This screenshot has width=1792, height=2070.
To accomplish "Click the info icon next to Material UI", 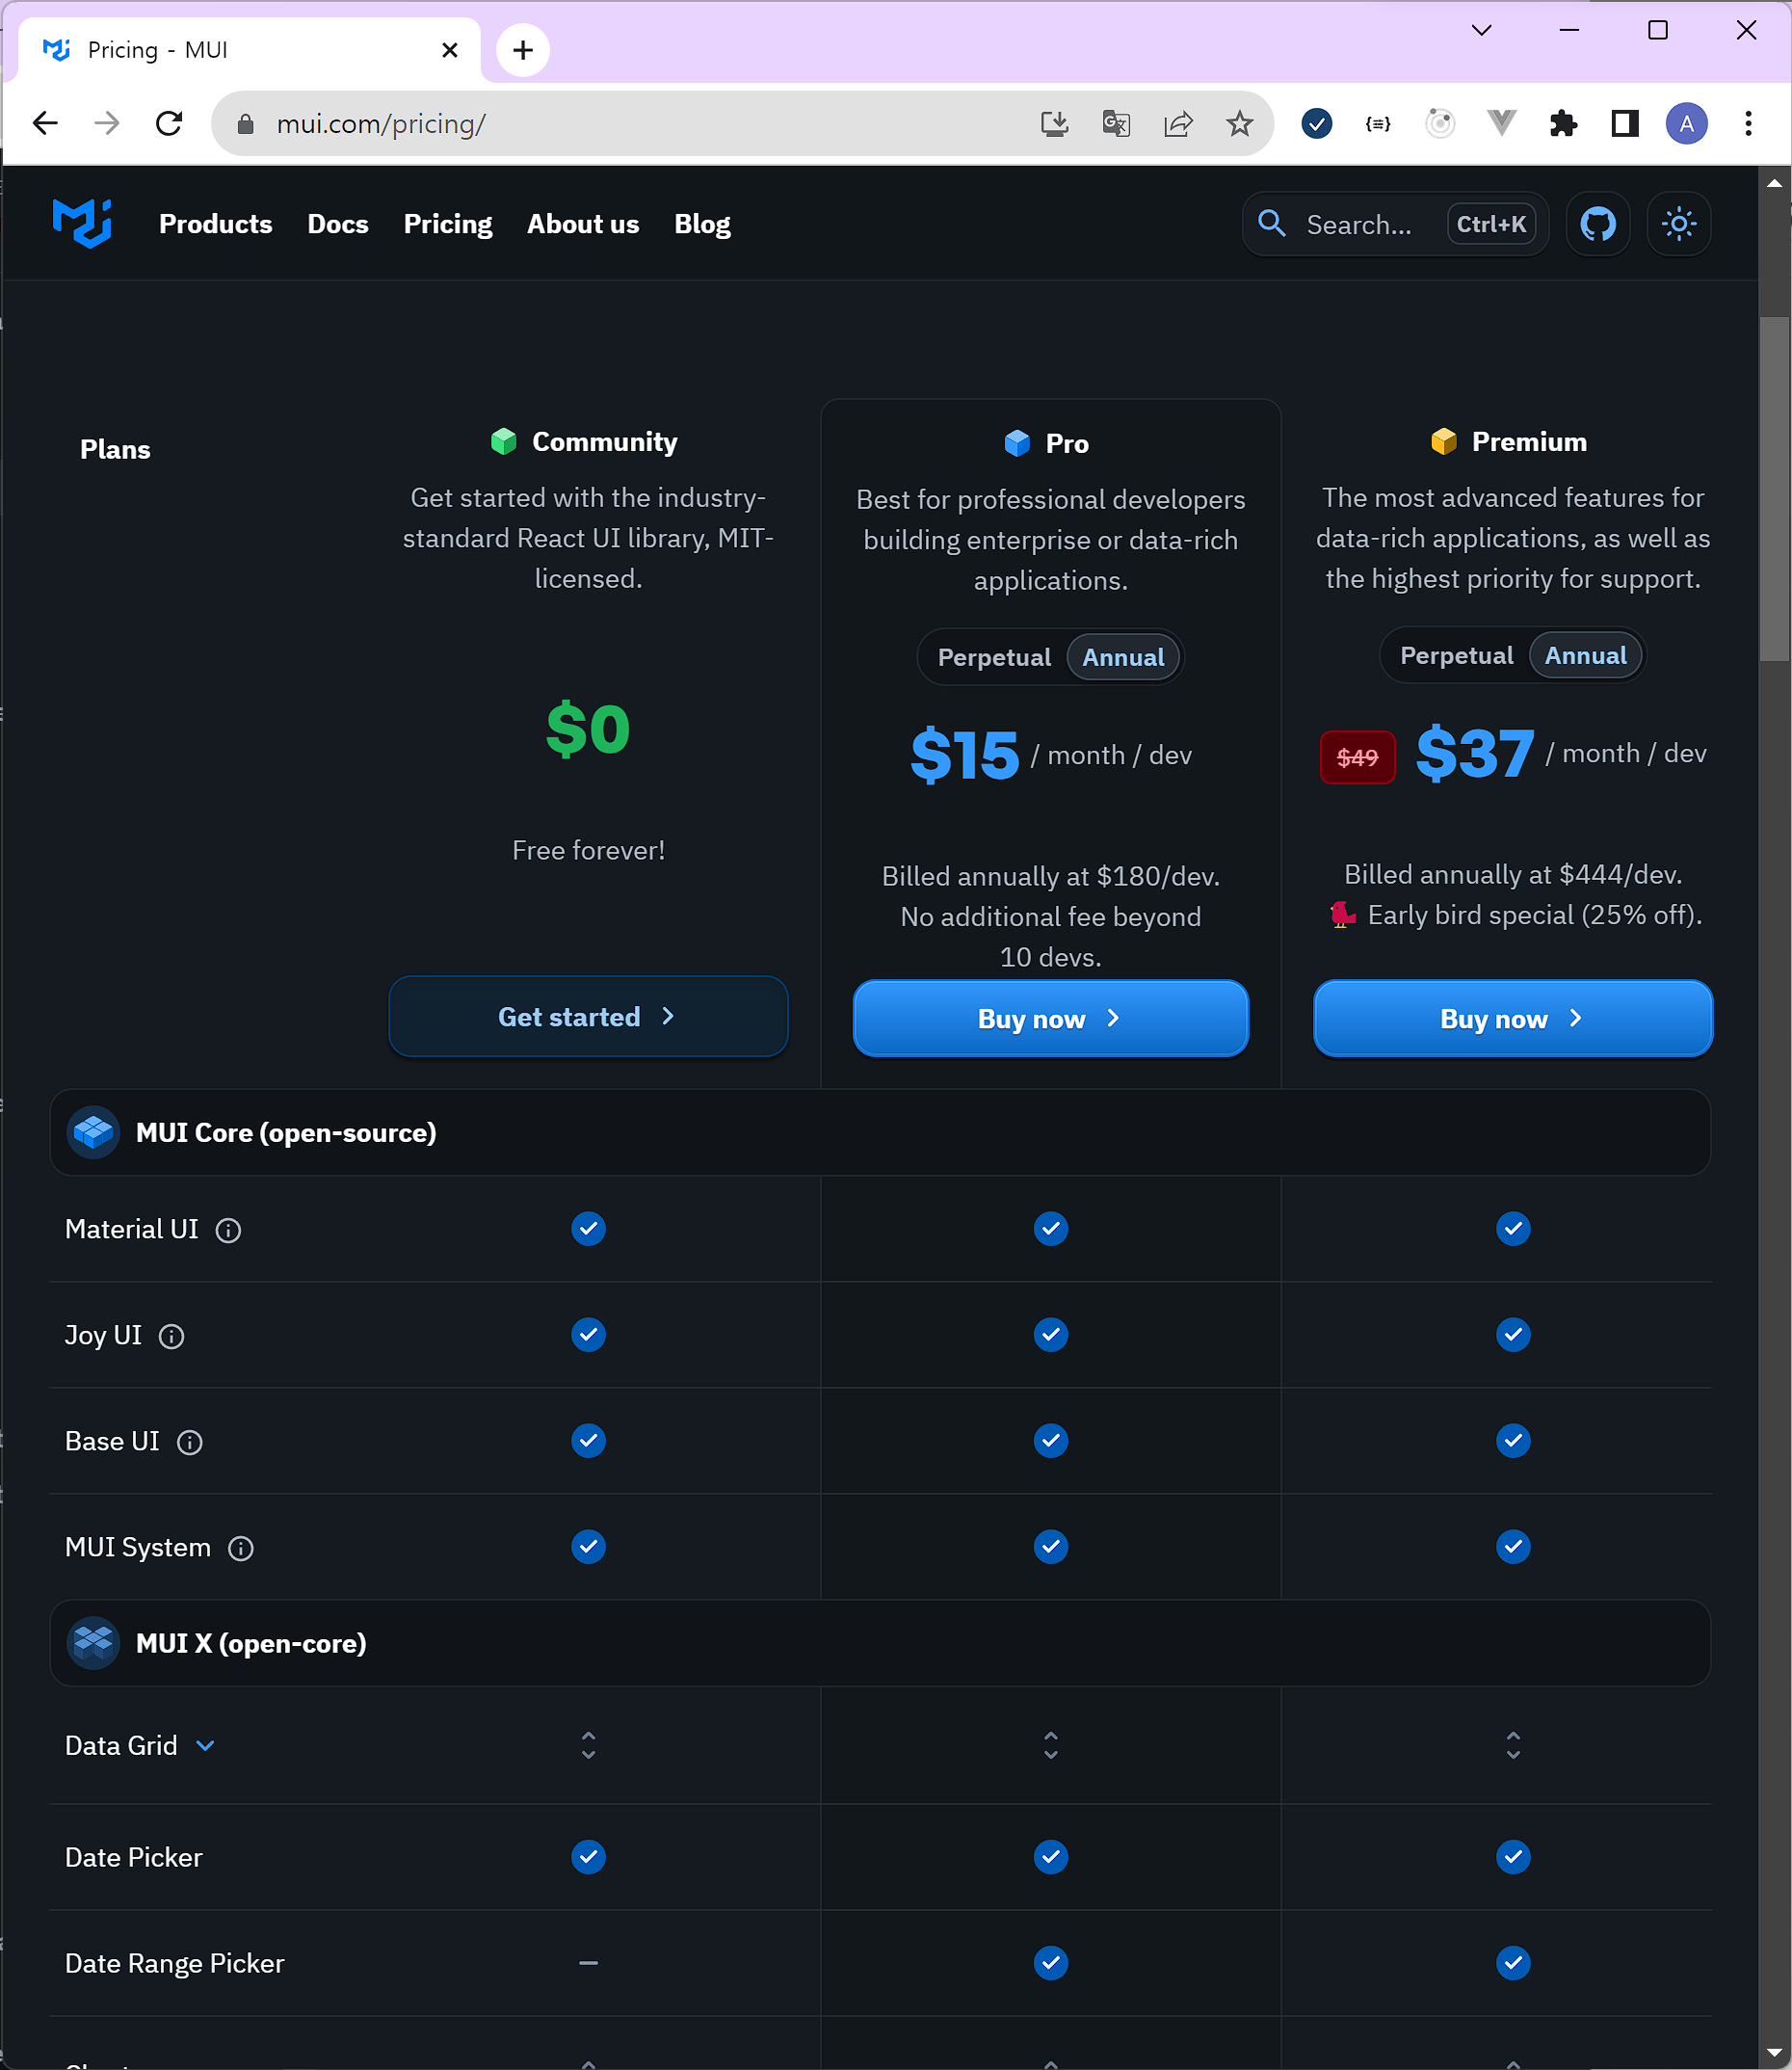I will coord(228,1230).
